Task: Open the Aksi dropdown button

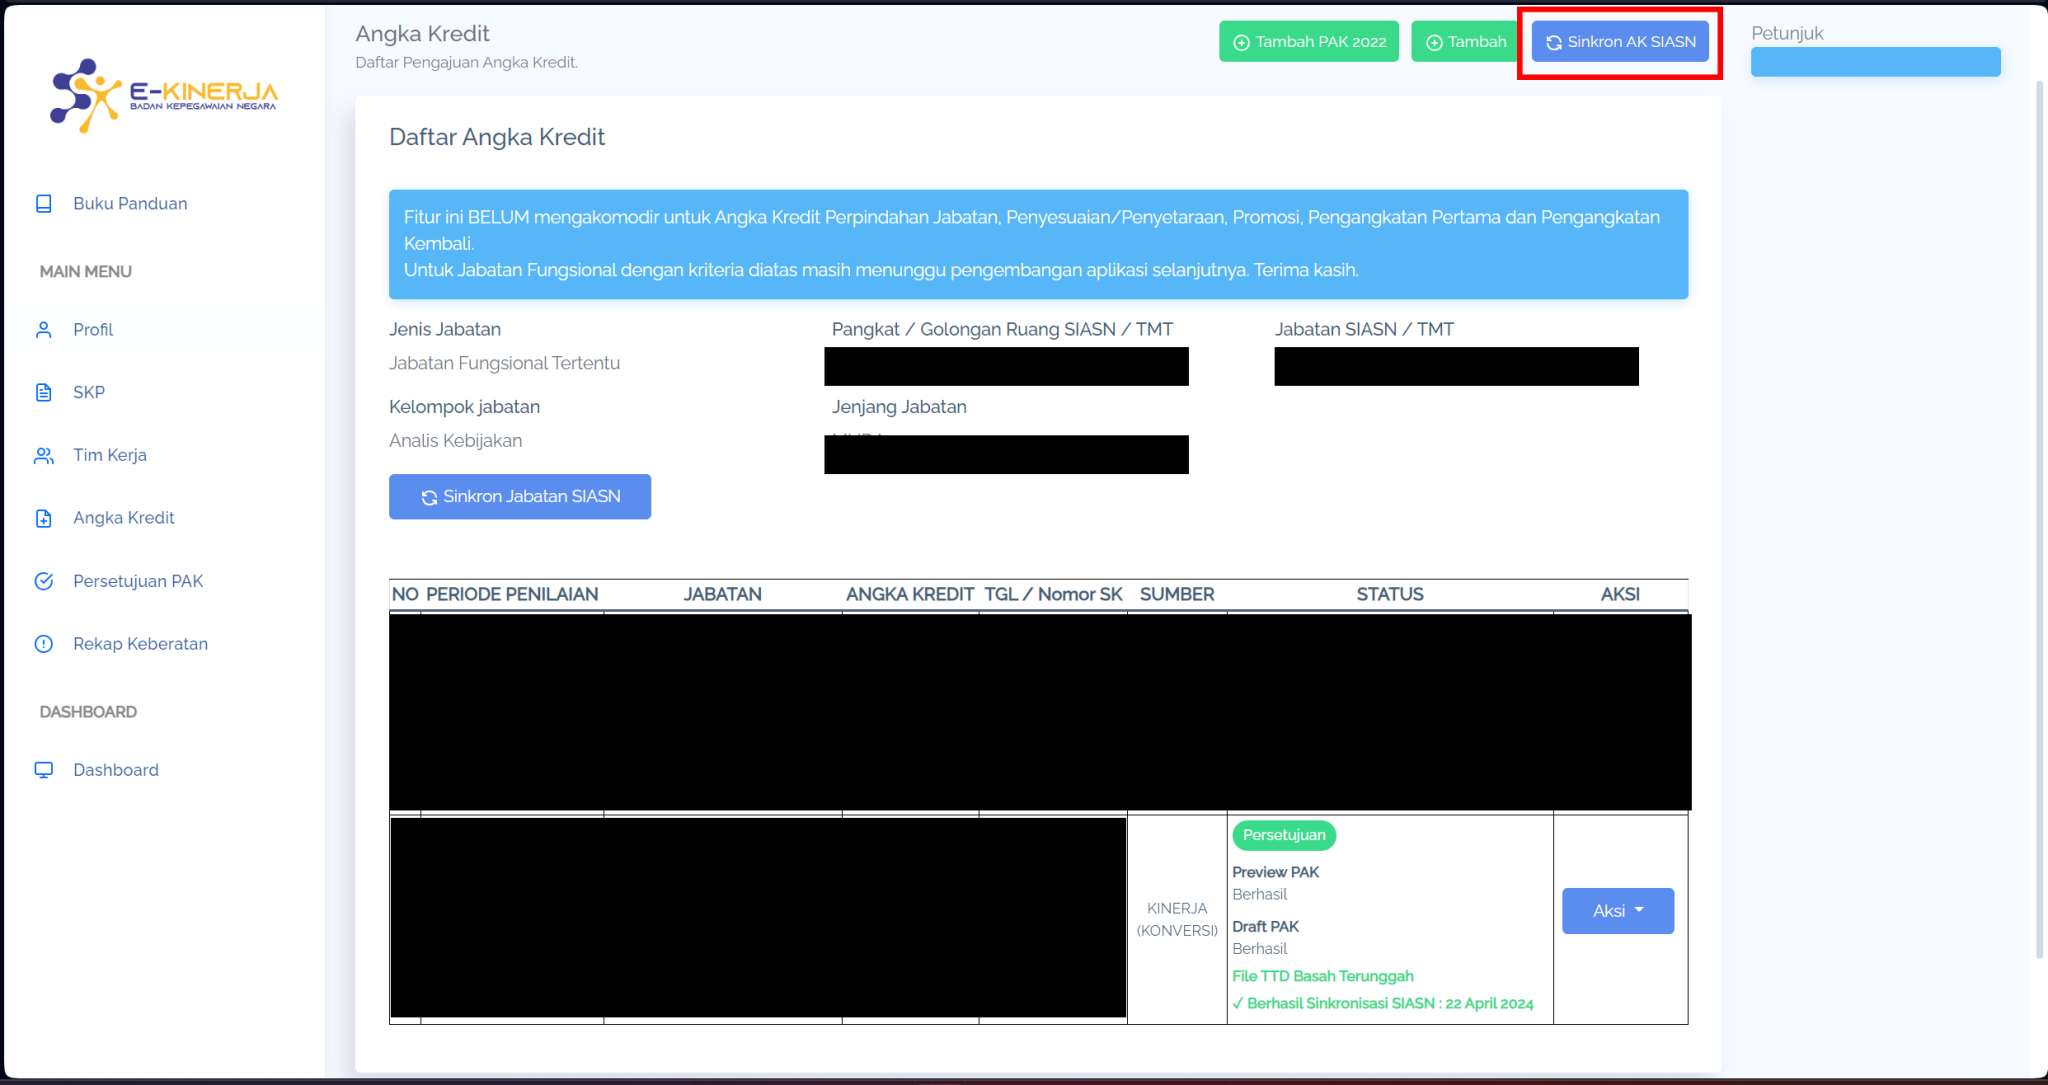Action: [x=1617, y=911]
